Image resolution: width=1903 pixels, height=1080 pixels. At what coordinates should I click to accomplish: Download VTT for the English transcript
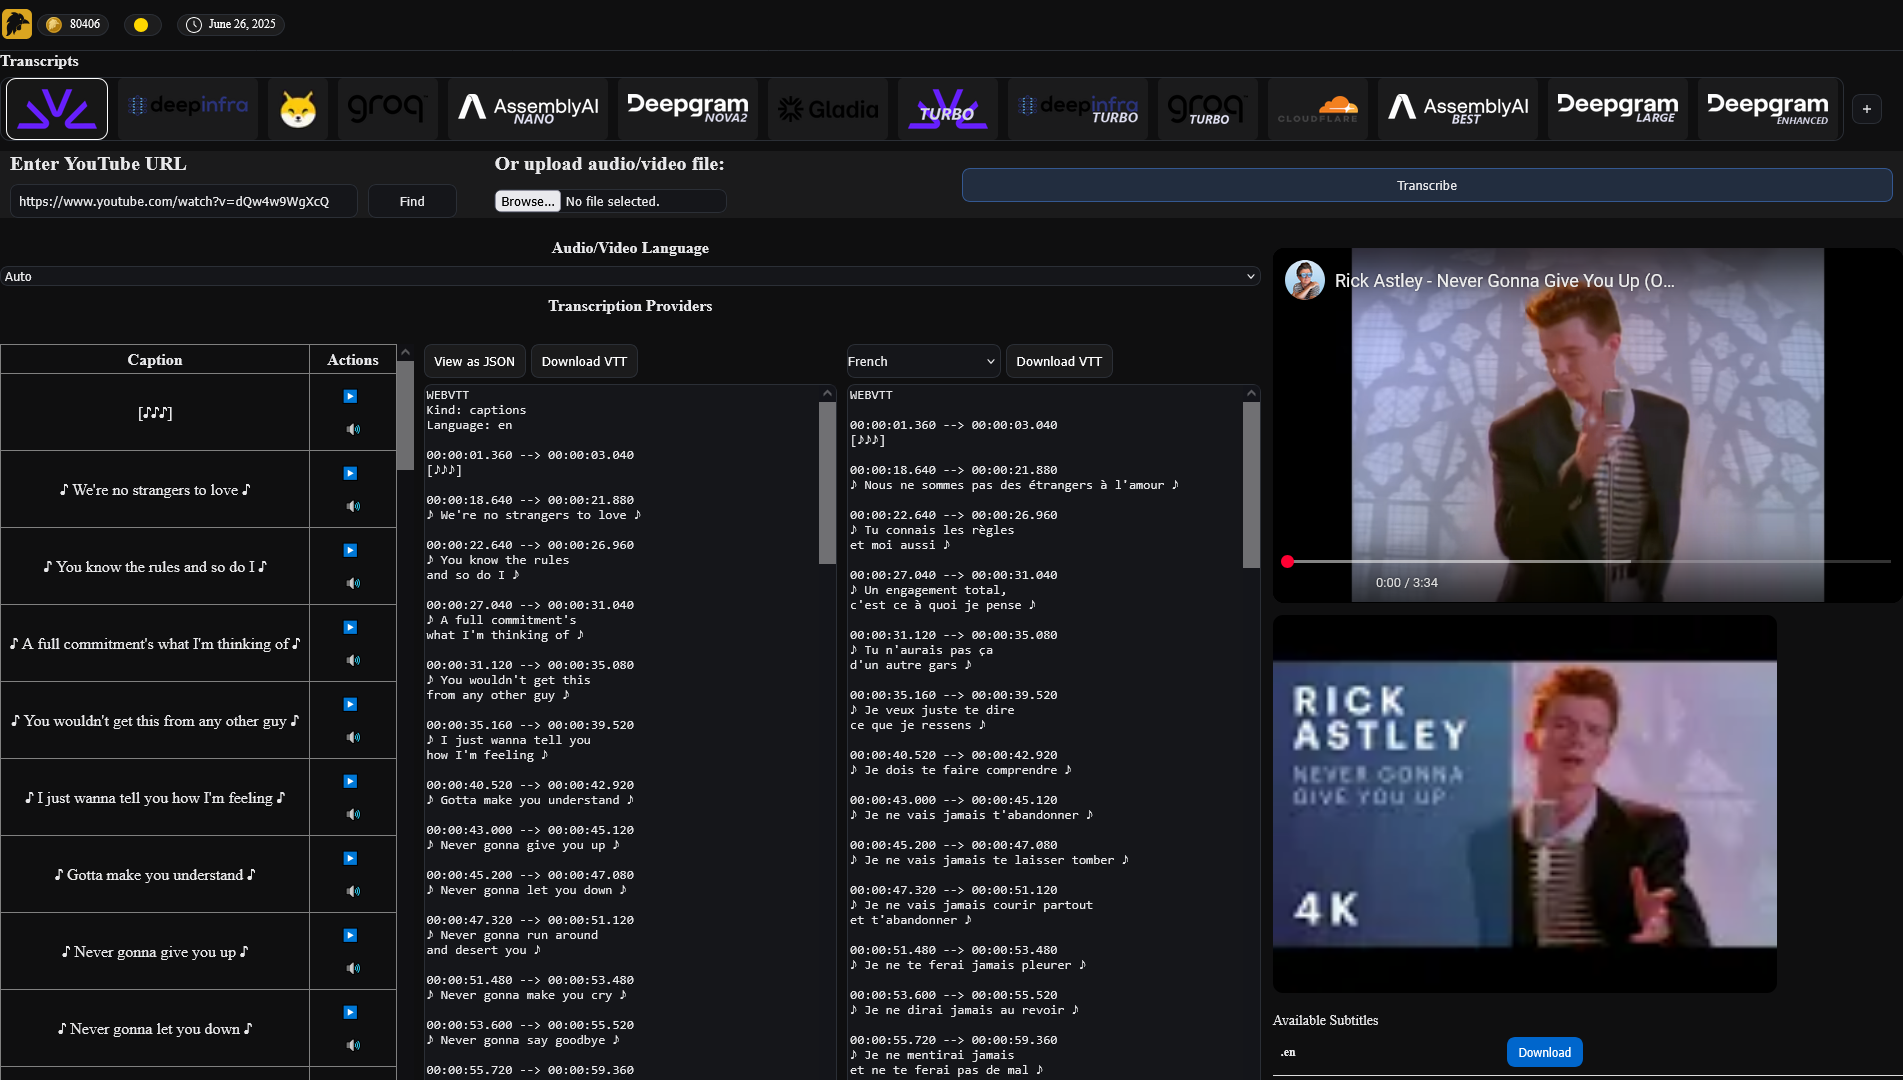pos(584,361)
